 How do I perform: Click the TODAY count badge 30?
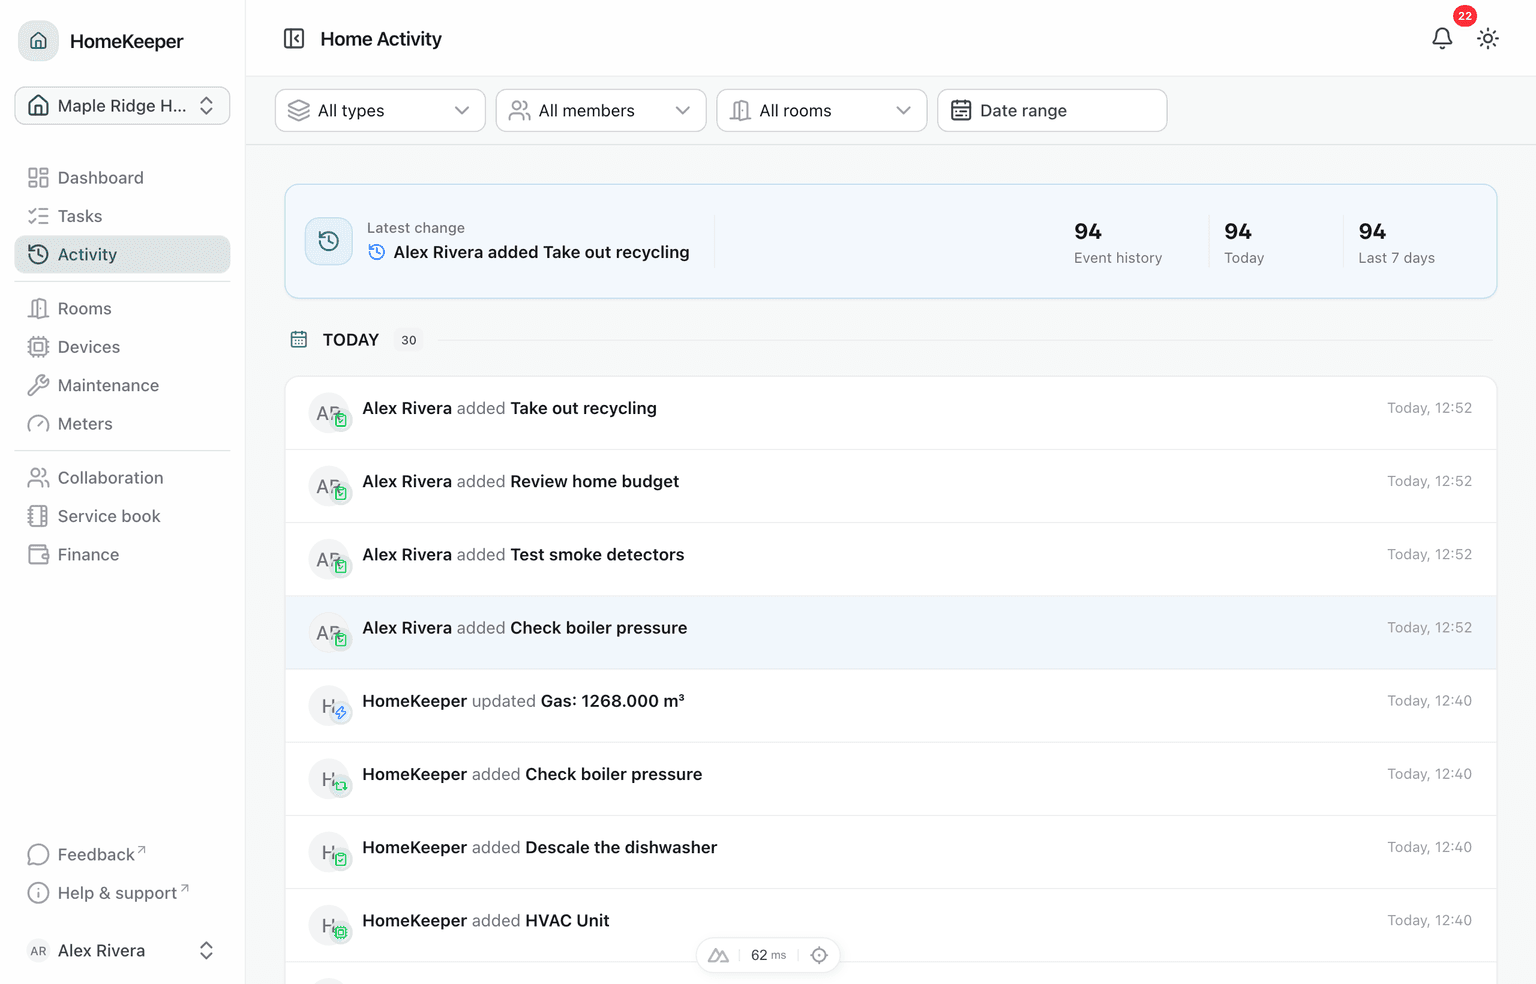(x=409, y=340)
